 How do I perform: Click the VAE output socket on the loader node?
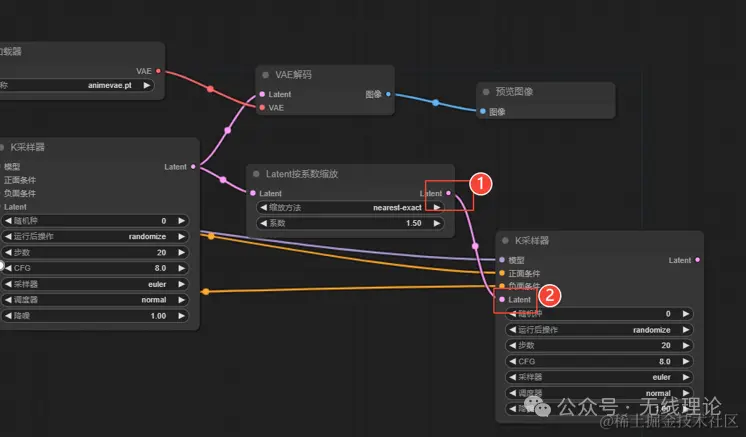(x=158, y=71)
